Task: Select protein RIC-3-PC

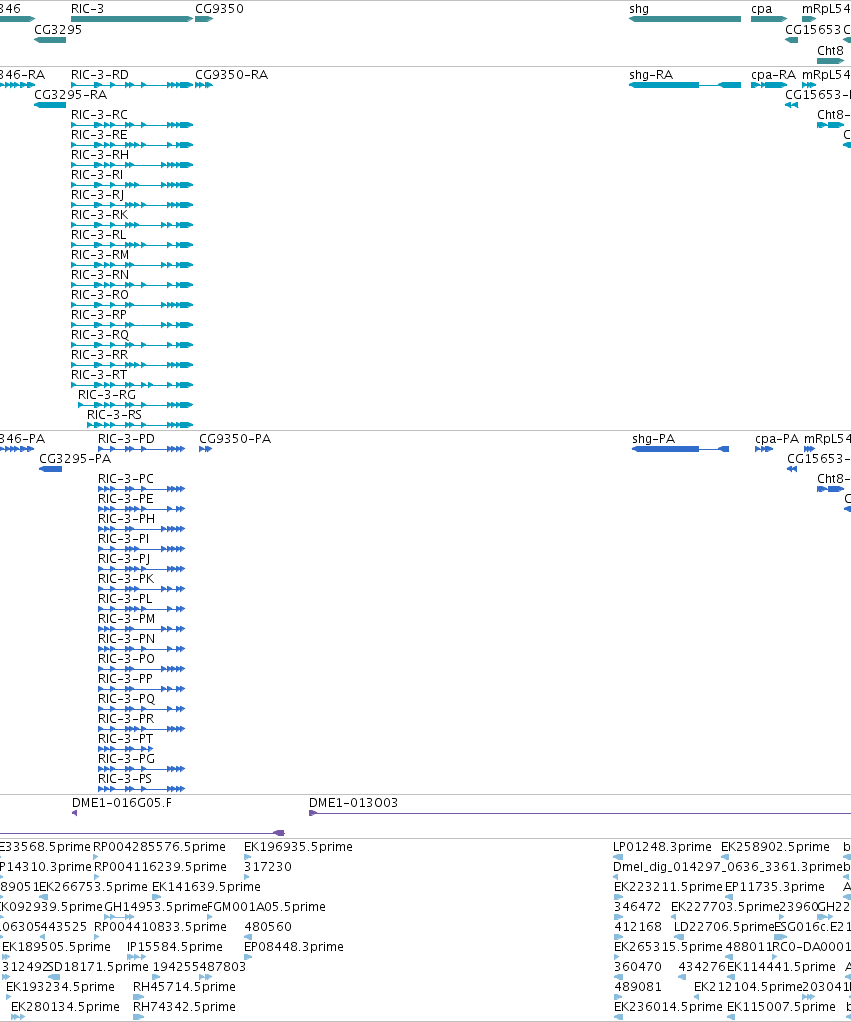Action: pos(126,478)
